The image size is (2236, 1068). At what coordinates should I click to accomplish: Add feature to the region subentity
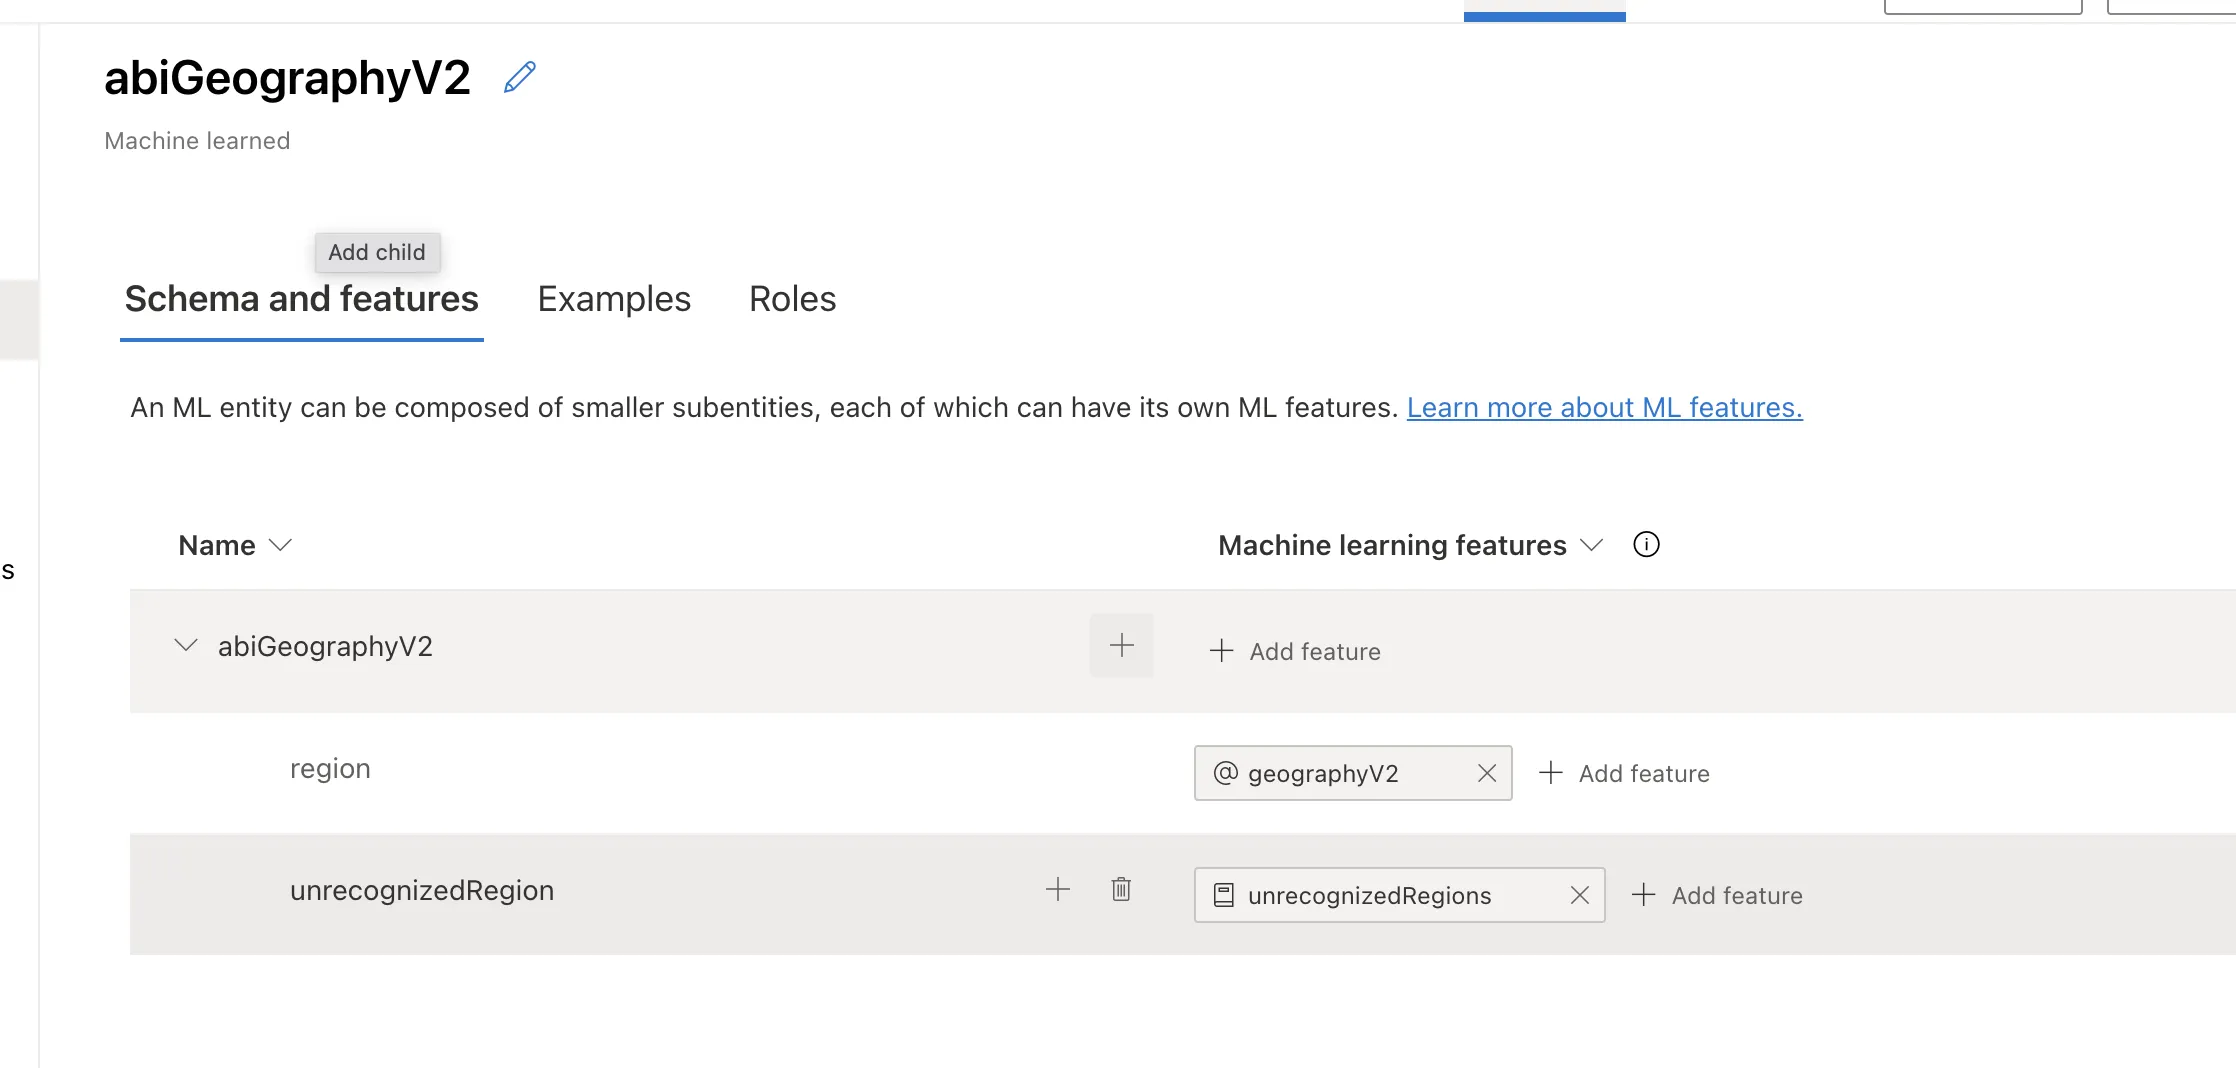coord(1624,773)
